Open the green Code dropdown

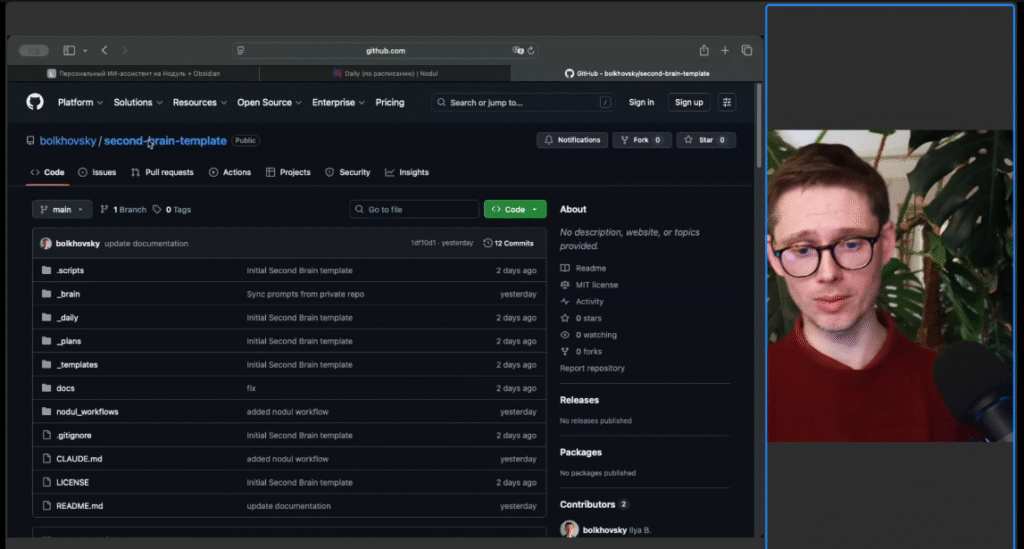point(515,210)
